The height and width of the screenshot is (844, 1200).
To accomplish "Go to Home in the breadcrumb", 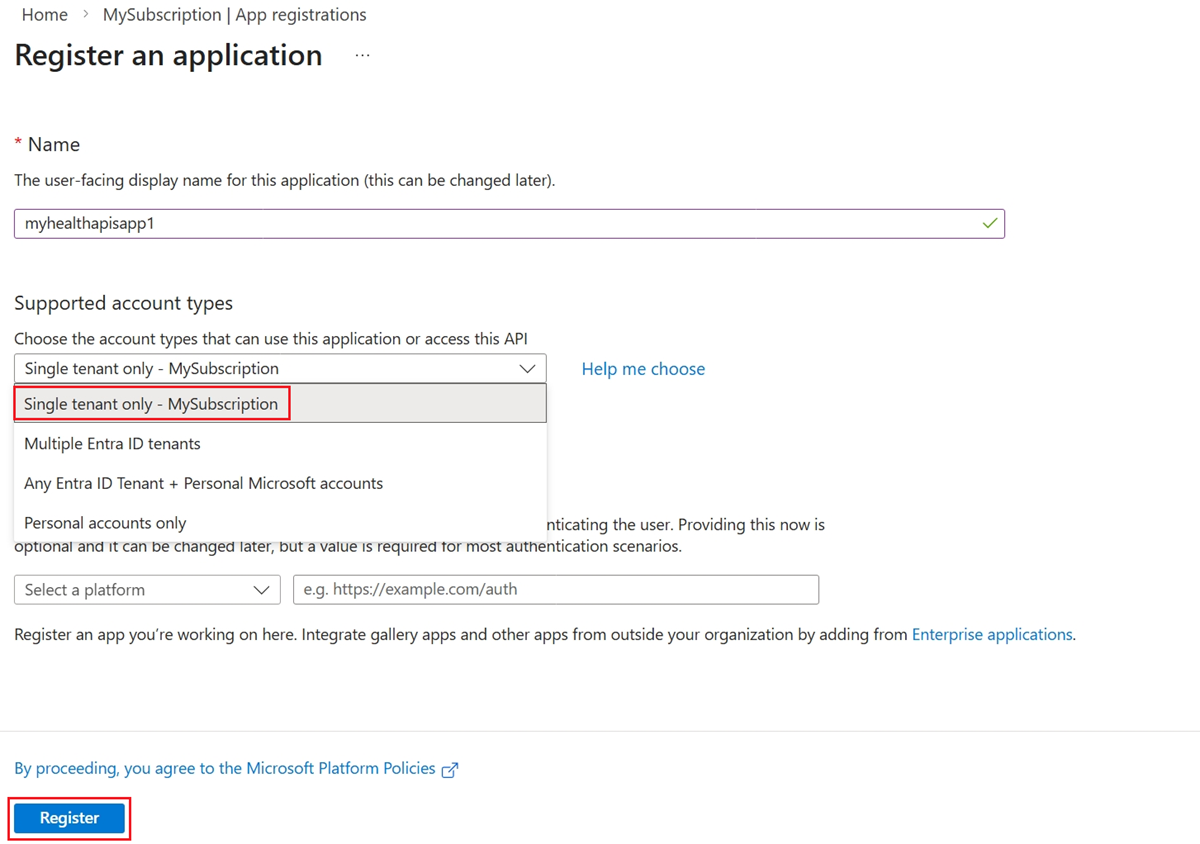I will pos(45,15).
